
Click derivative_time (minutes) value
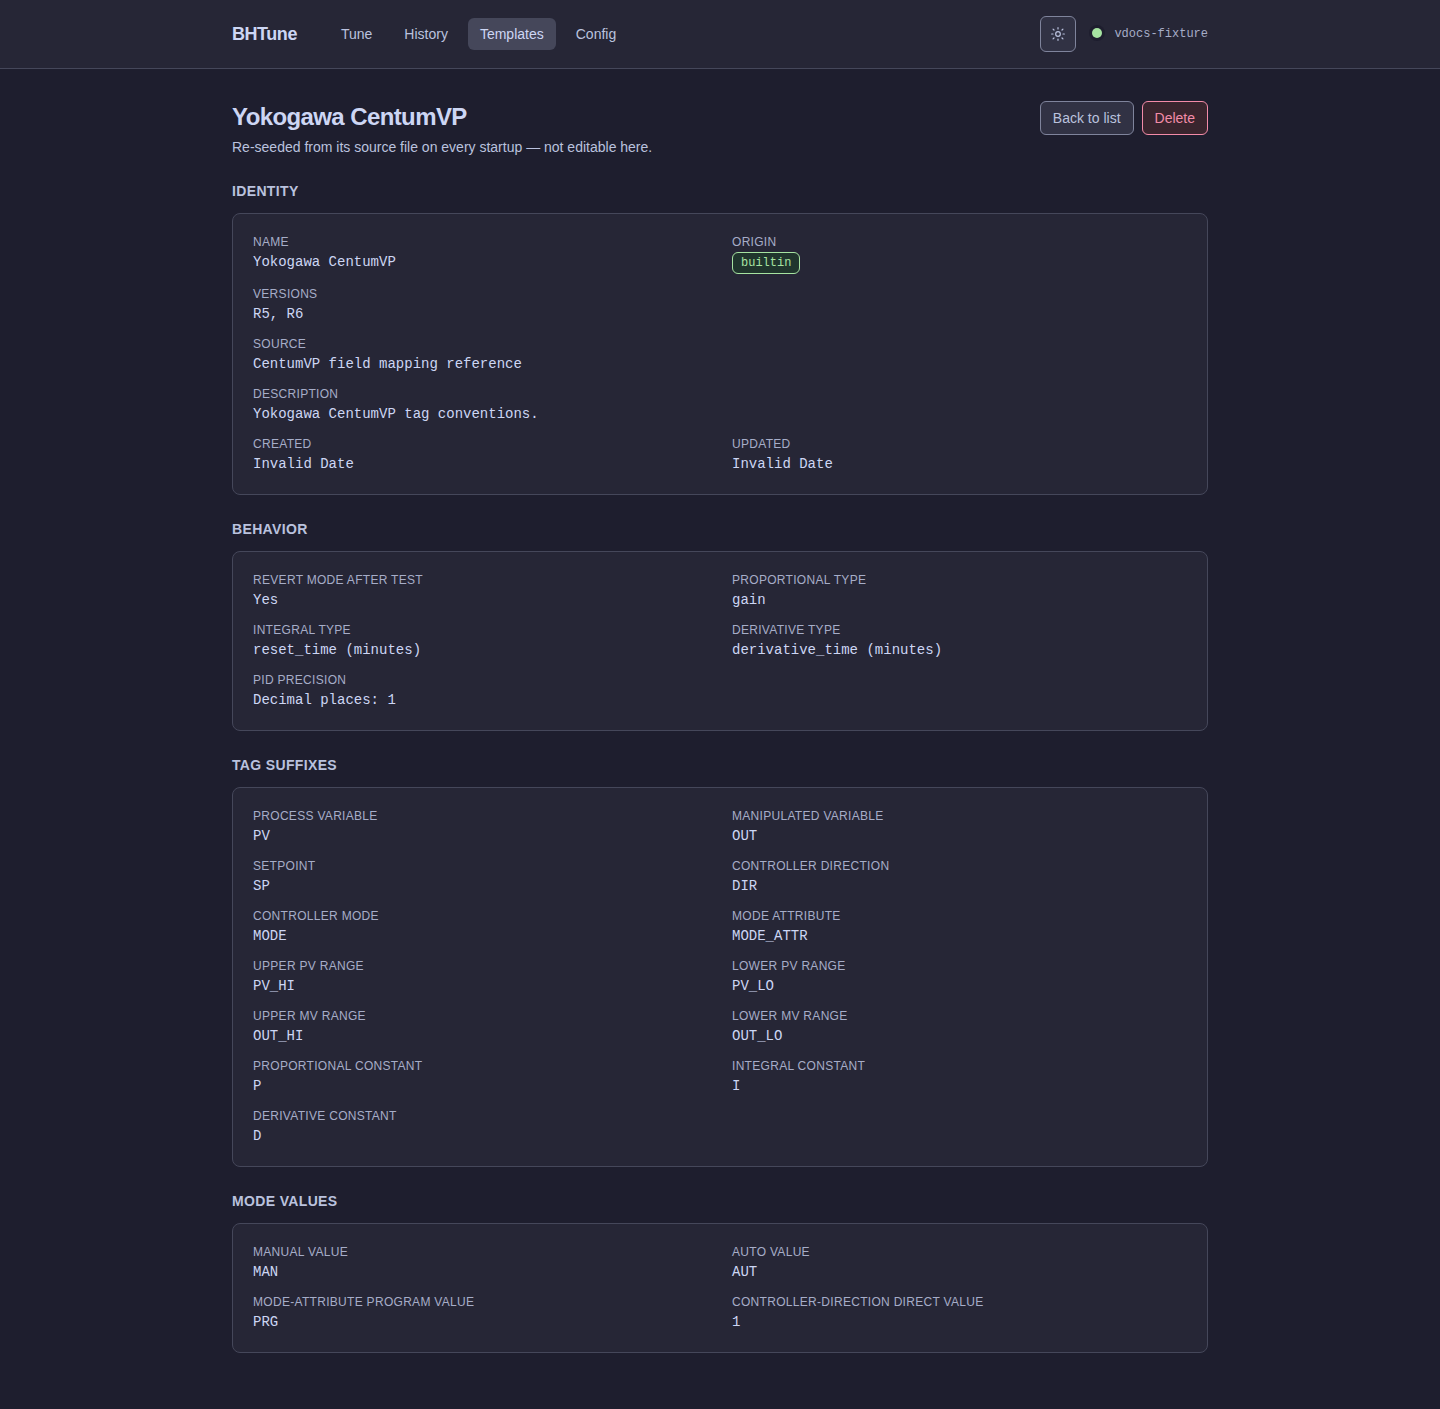[837, 650]
